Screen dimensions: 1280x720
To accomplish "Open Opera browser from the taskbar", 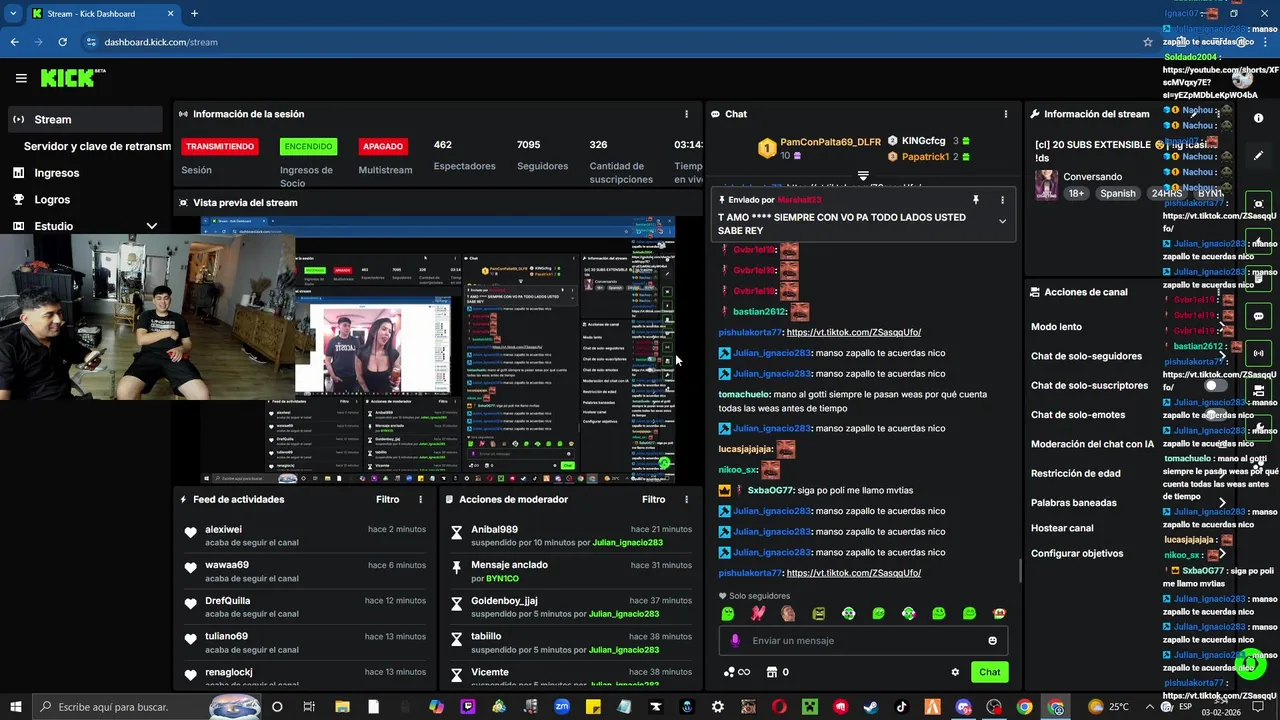I will 779,707.
